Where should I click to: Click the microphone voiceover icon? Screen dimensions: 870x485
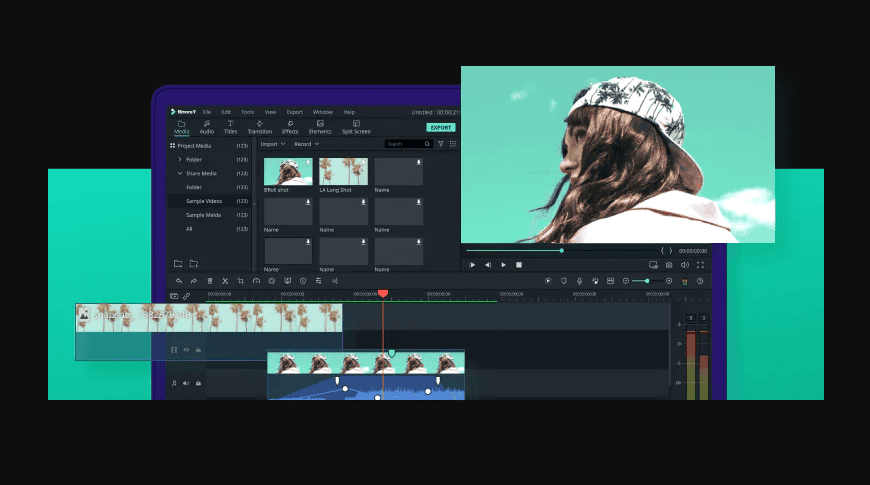579,281
